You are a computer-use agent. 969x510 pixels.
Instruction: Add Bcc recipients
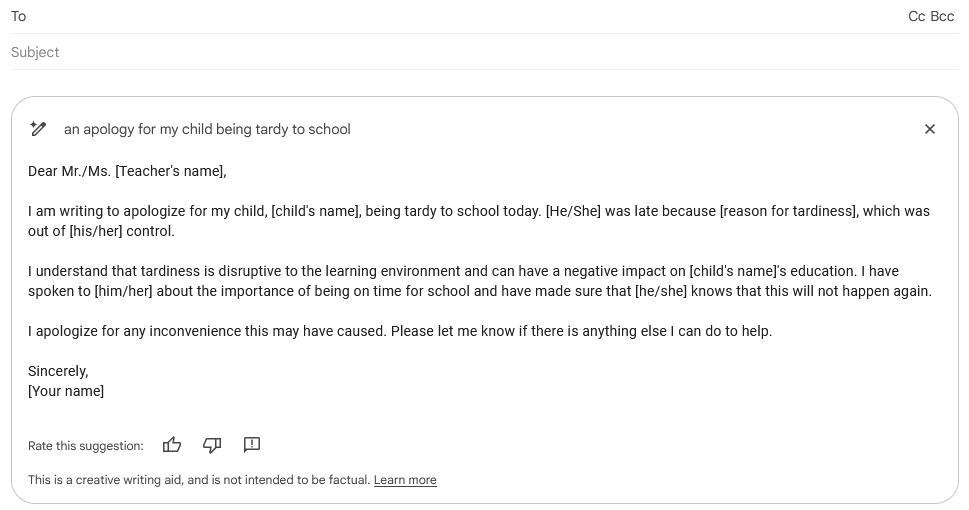click(x=942, y=16)
